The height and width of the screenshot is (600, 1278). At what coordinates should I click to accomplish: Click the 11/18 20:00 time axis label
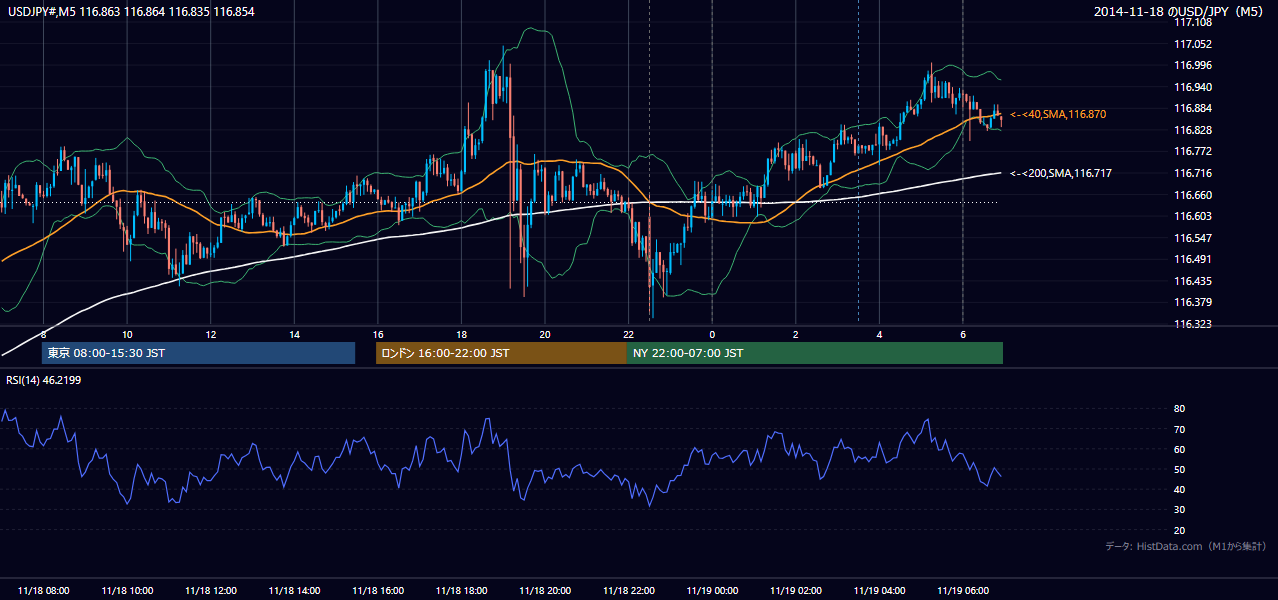545,591
